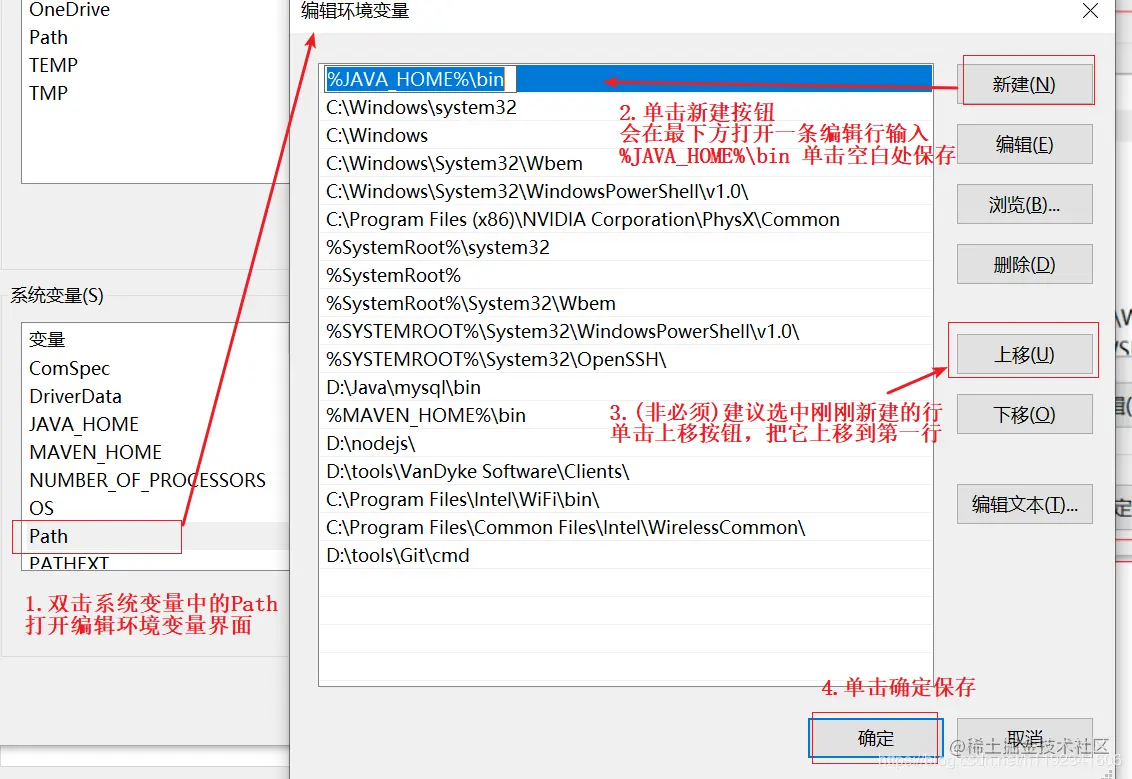Select the plain %SystemRoot% entry
The width and height of the screenshot is (1132, 779).
[626, 275]
